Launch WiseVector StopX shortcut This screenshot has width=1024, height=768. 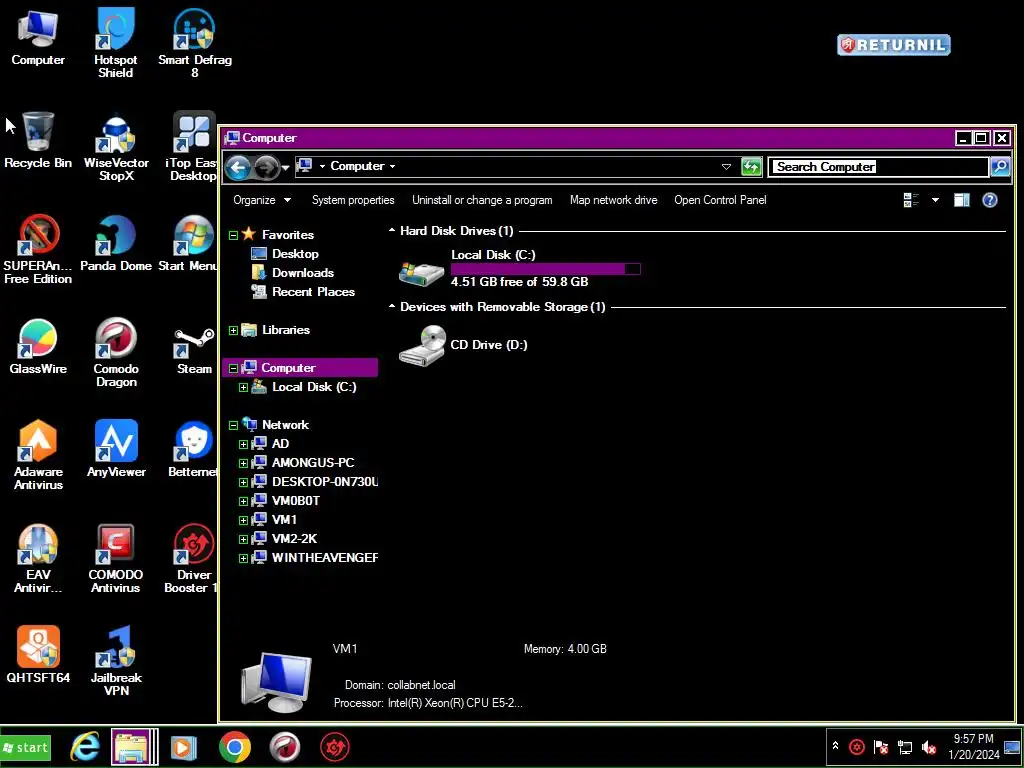coord(116,146)
